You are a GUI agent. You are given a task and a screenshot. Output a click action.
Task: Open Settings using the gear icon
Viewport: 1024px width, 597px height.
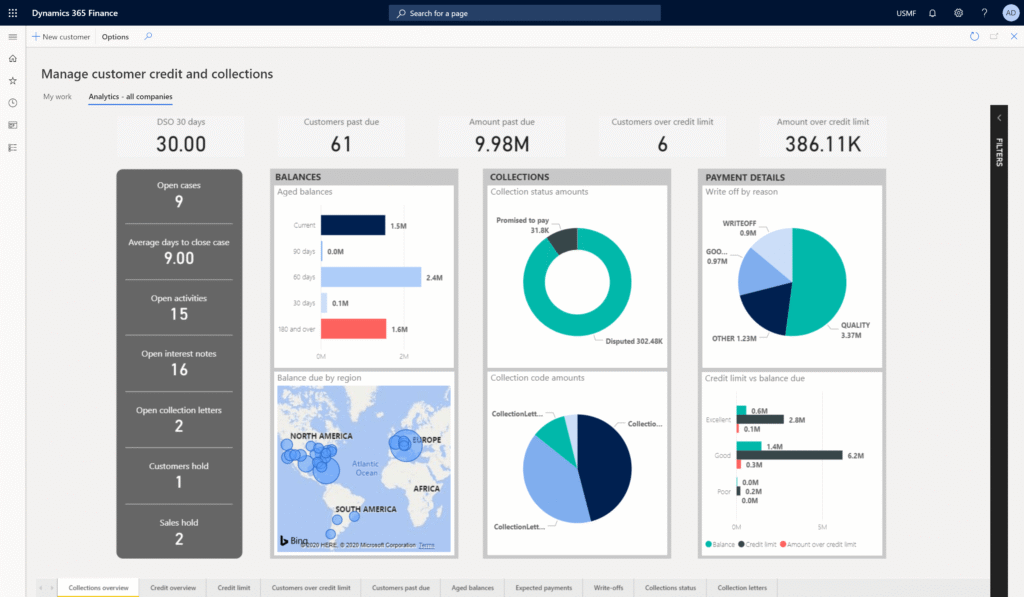[957, 13]
